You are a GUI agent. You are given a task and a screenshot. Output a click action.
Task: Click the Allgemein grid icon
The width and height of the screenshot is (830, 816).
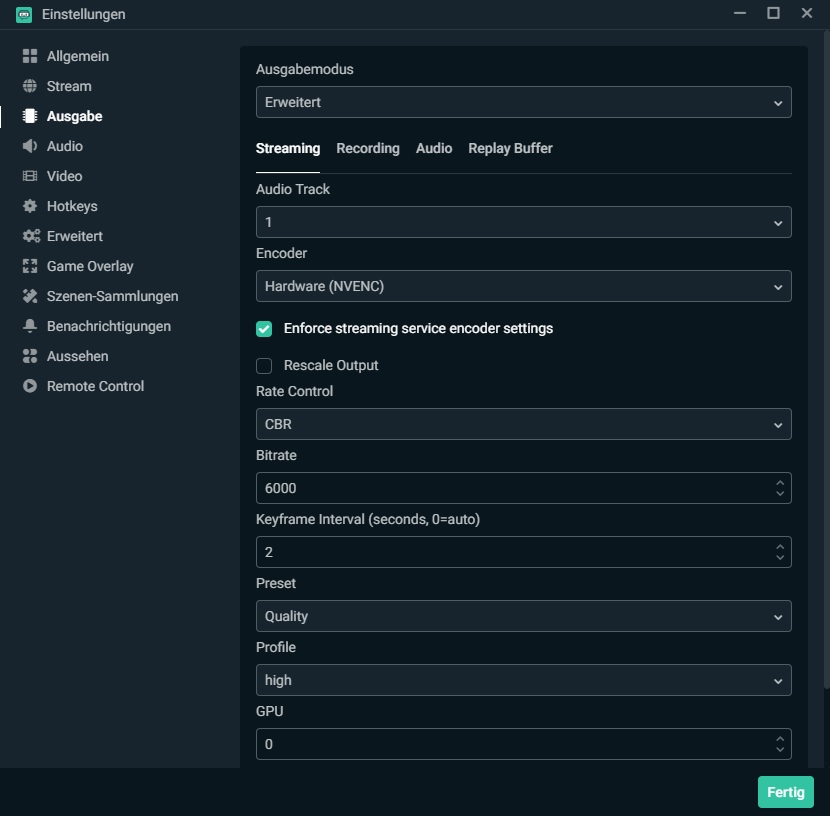point(30,56)
